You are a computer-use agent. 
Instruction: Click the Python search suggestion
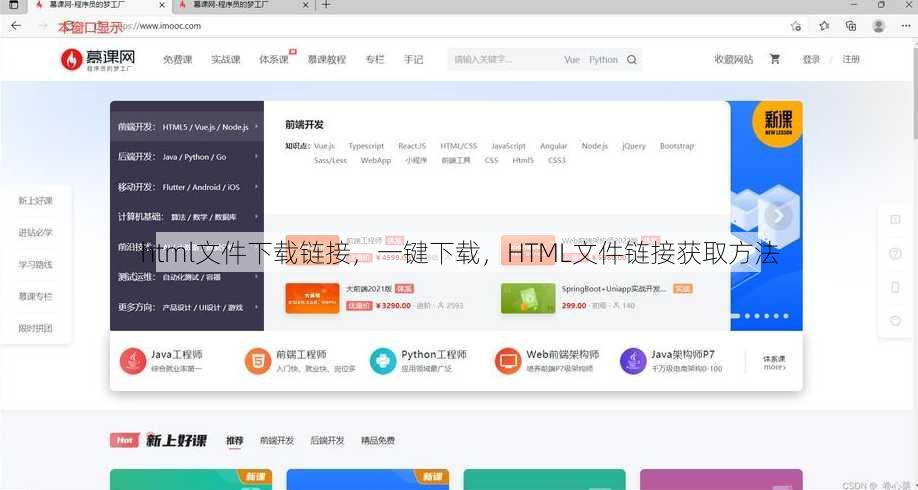[603, 60]
